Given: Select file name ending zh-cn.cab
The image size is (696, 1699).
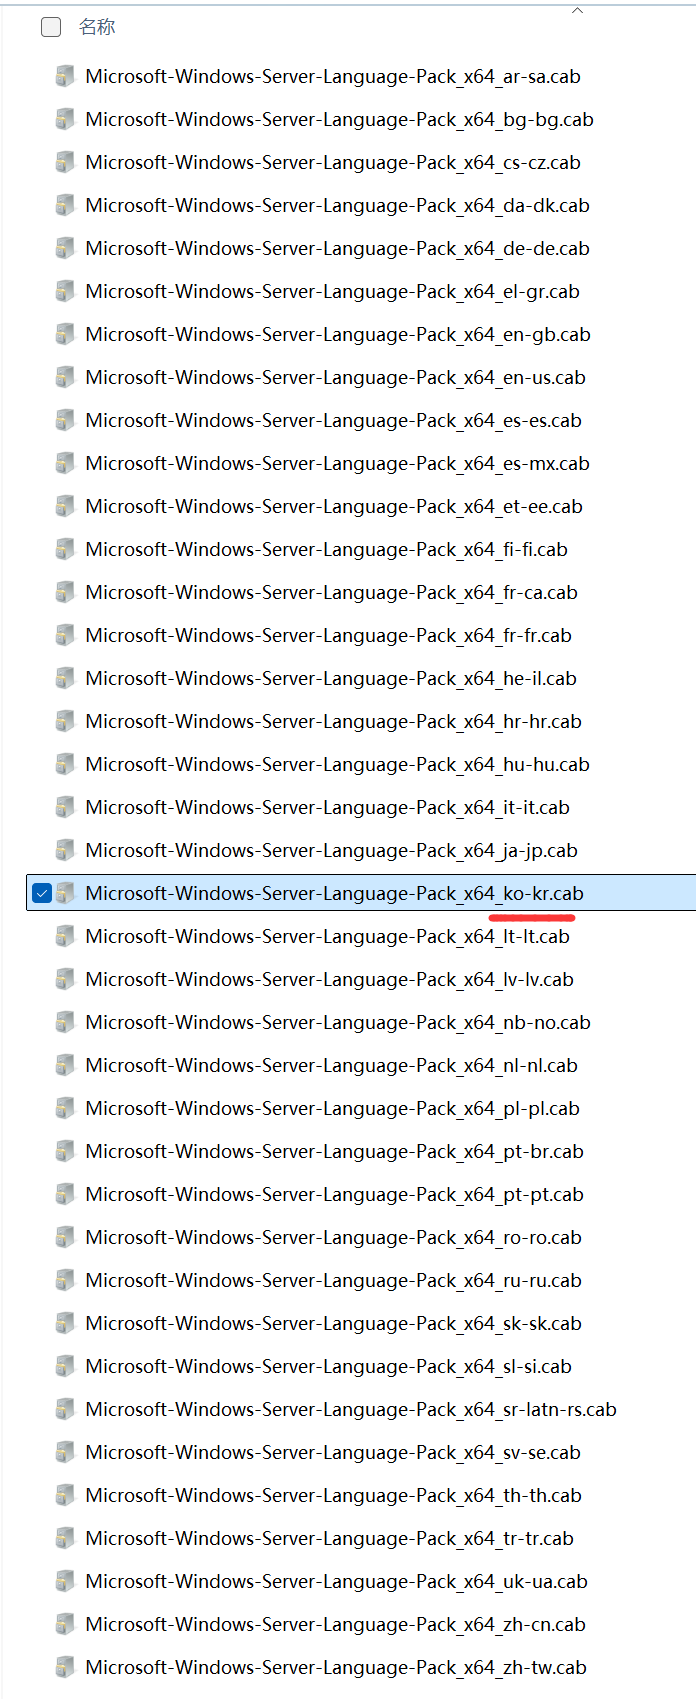Looking at the screenshot, I should pyautogui.click(x=335, y=1625).
